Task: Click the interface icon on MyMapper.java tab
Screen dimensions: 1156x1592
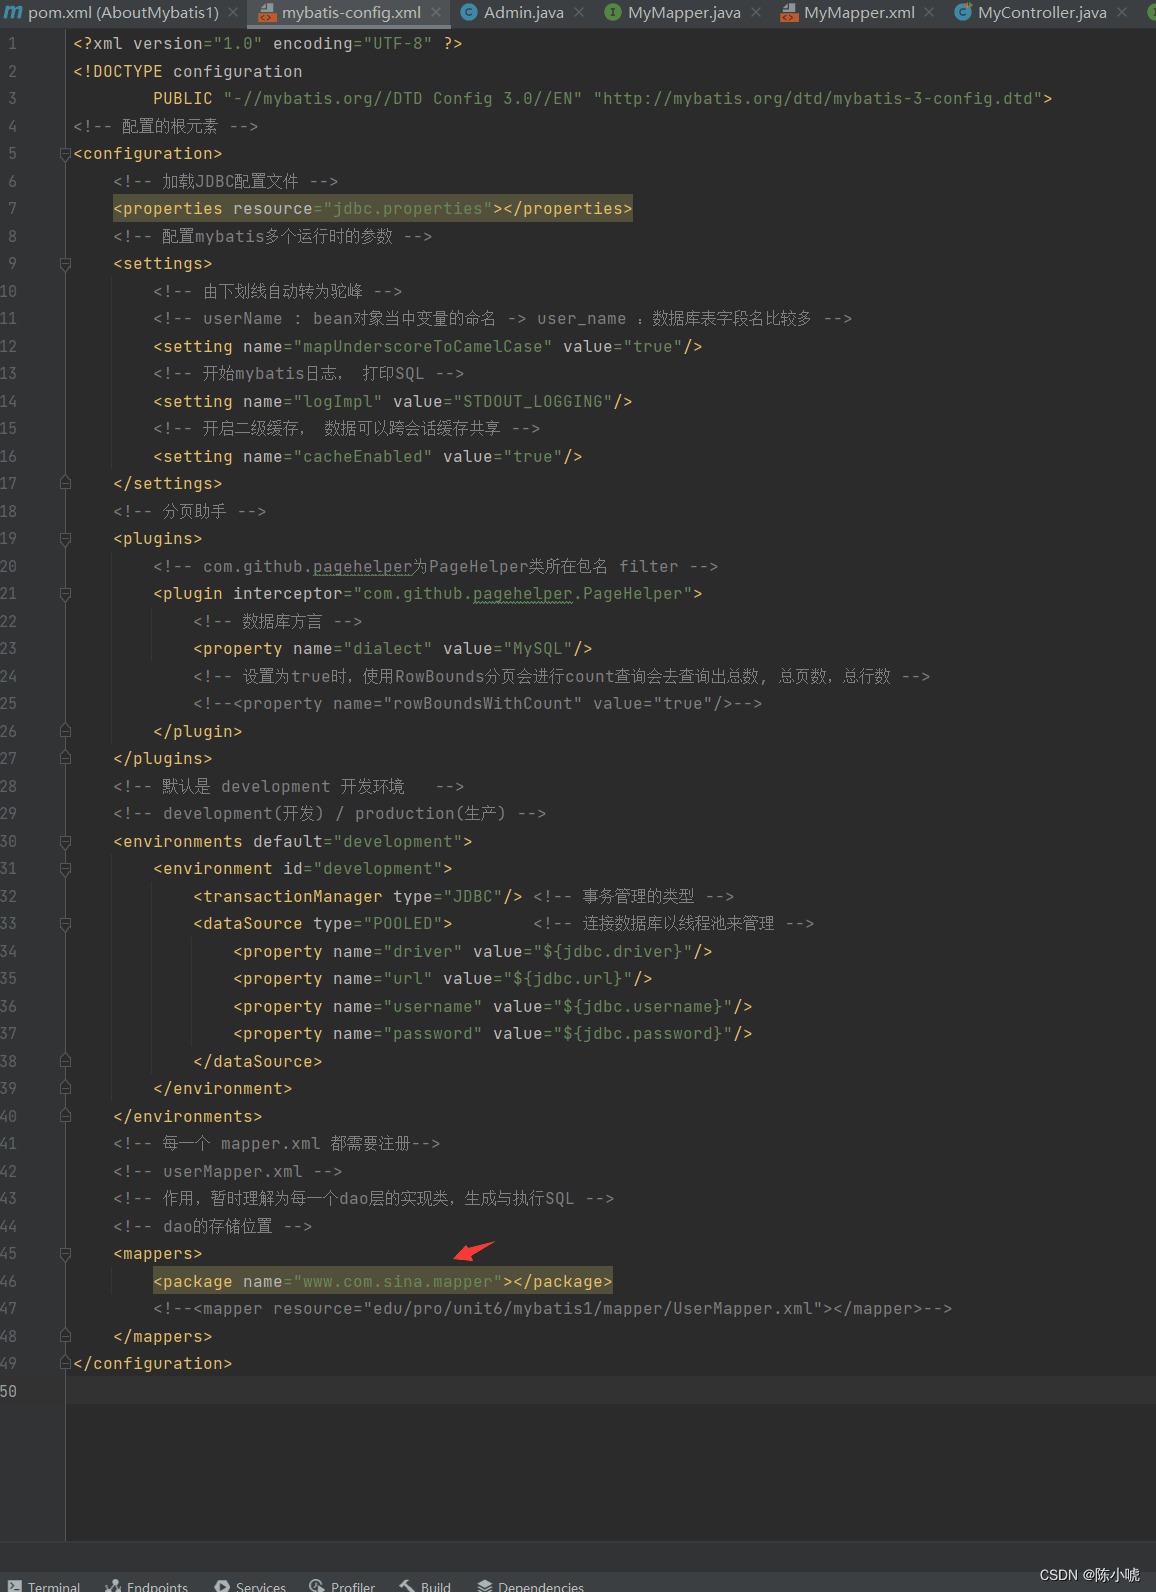Action: (613, 12)
